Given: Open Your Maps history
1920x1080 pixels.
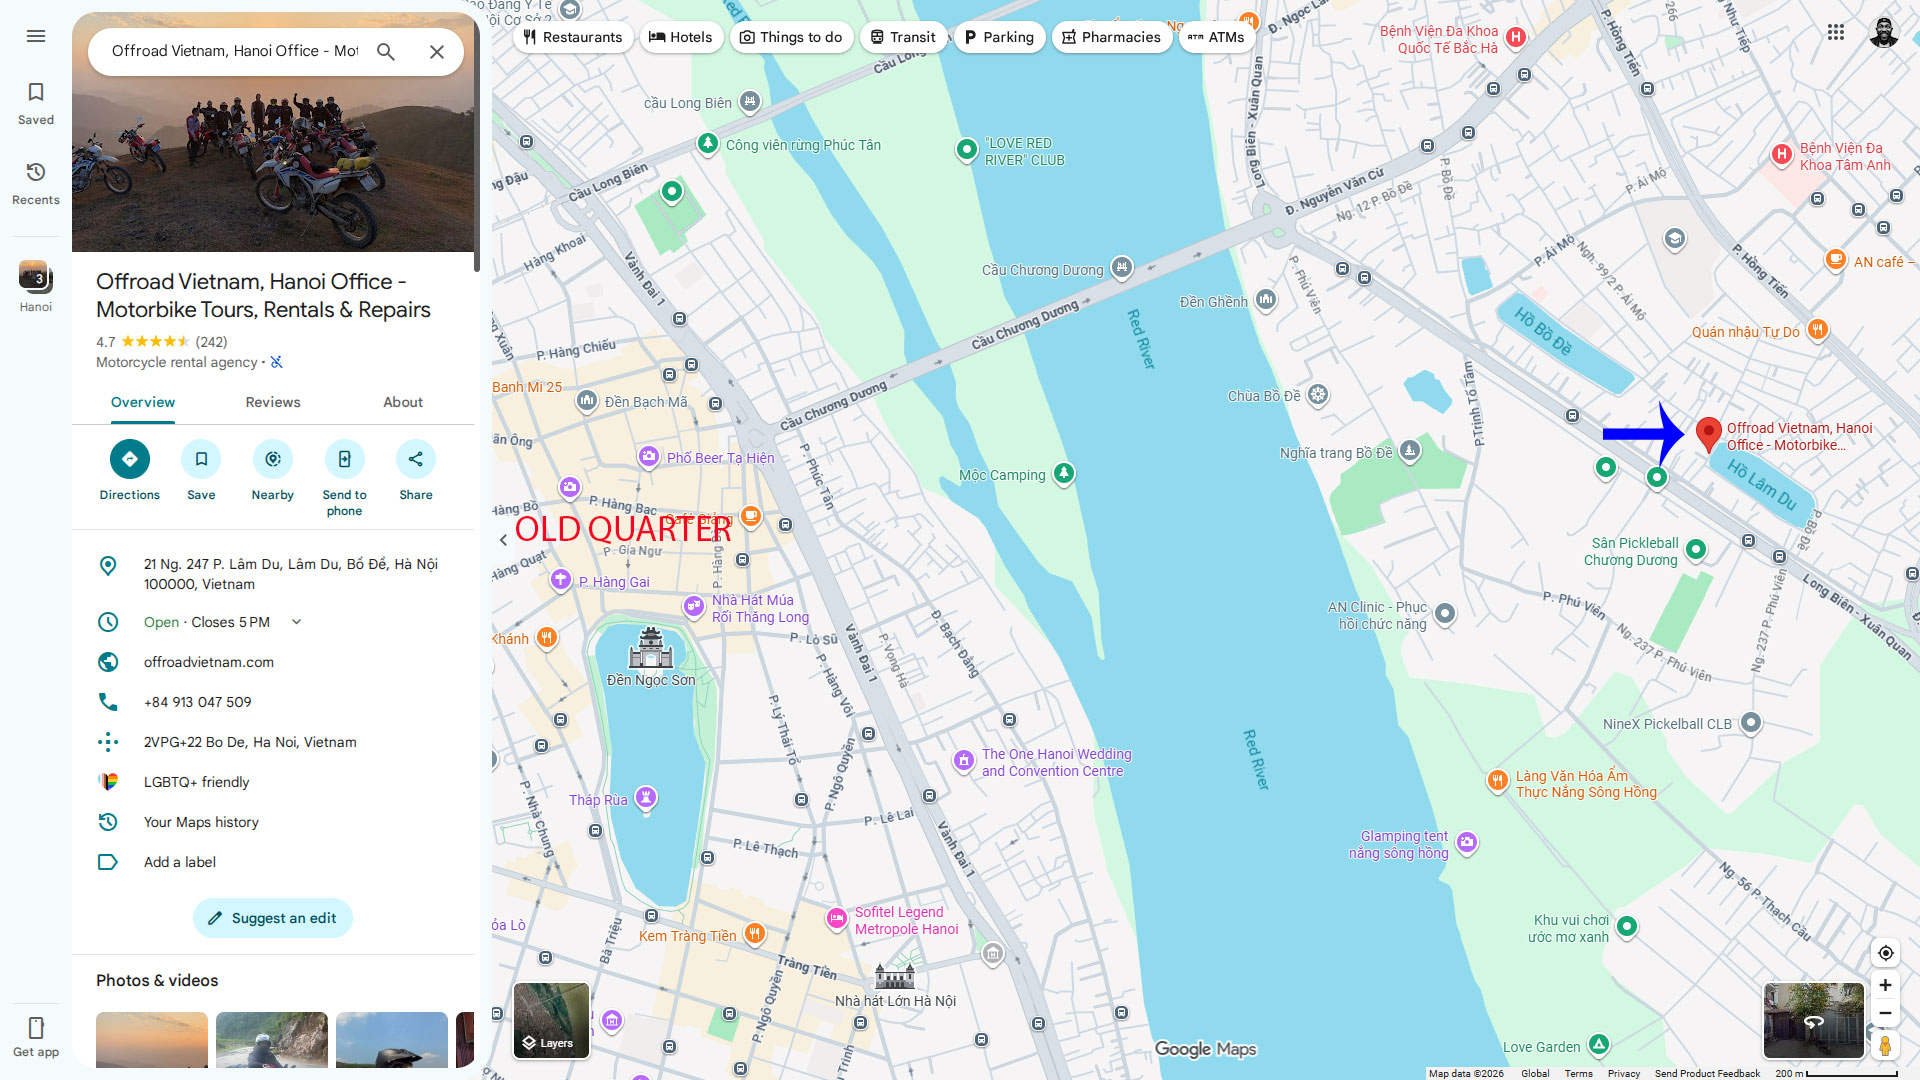Looking at the screenshot, I should (201, 822).
